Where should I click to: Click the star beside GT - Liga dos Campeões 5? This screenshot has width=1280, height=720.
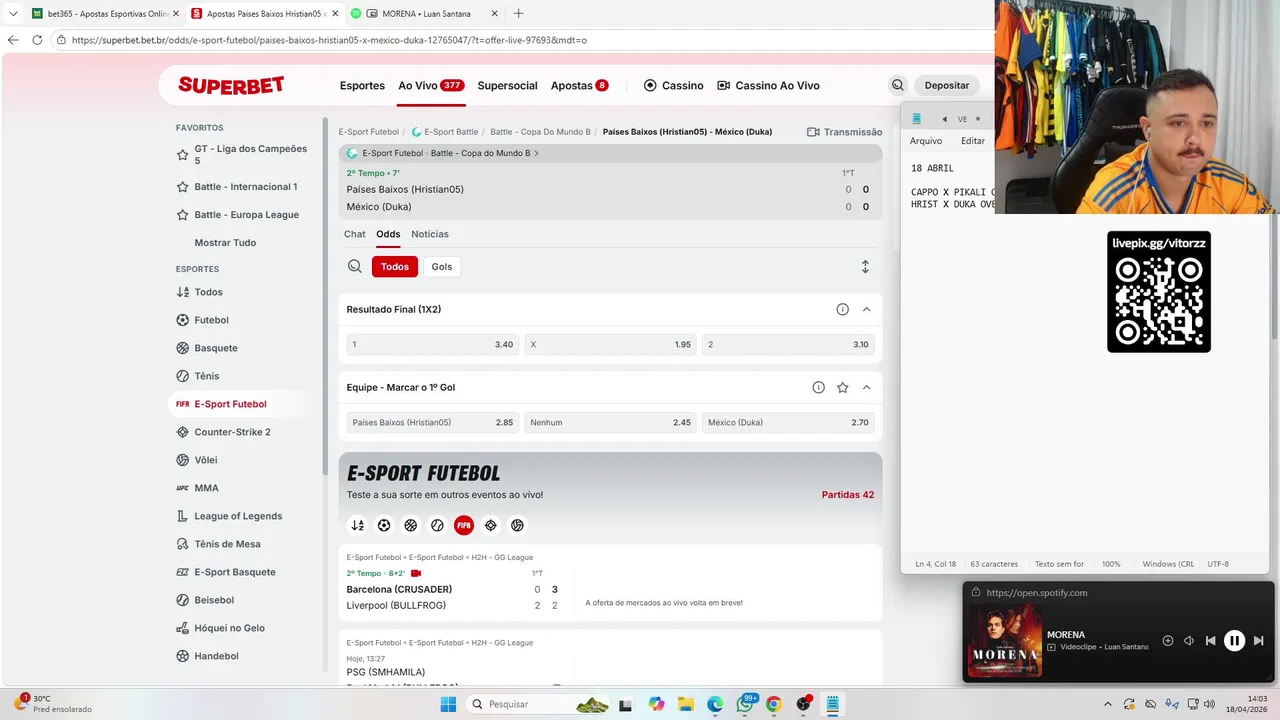pos(182,155)
